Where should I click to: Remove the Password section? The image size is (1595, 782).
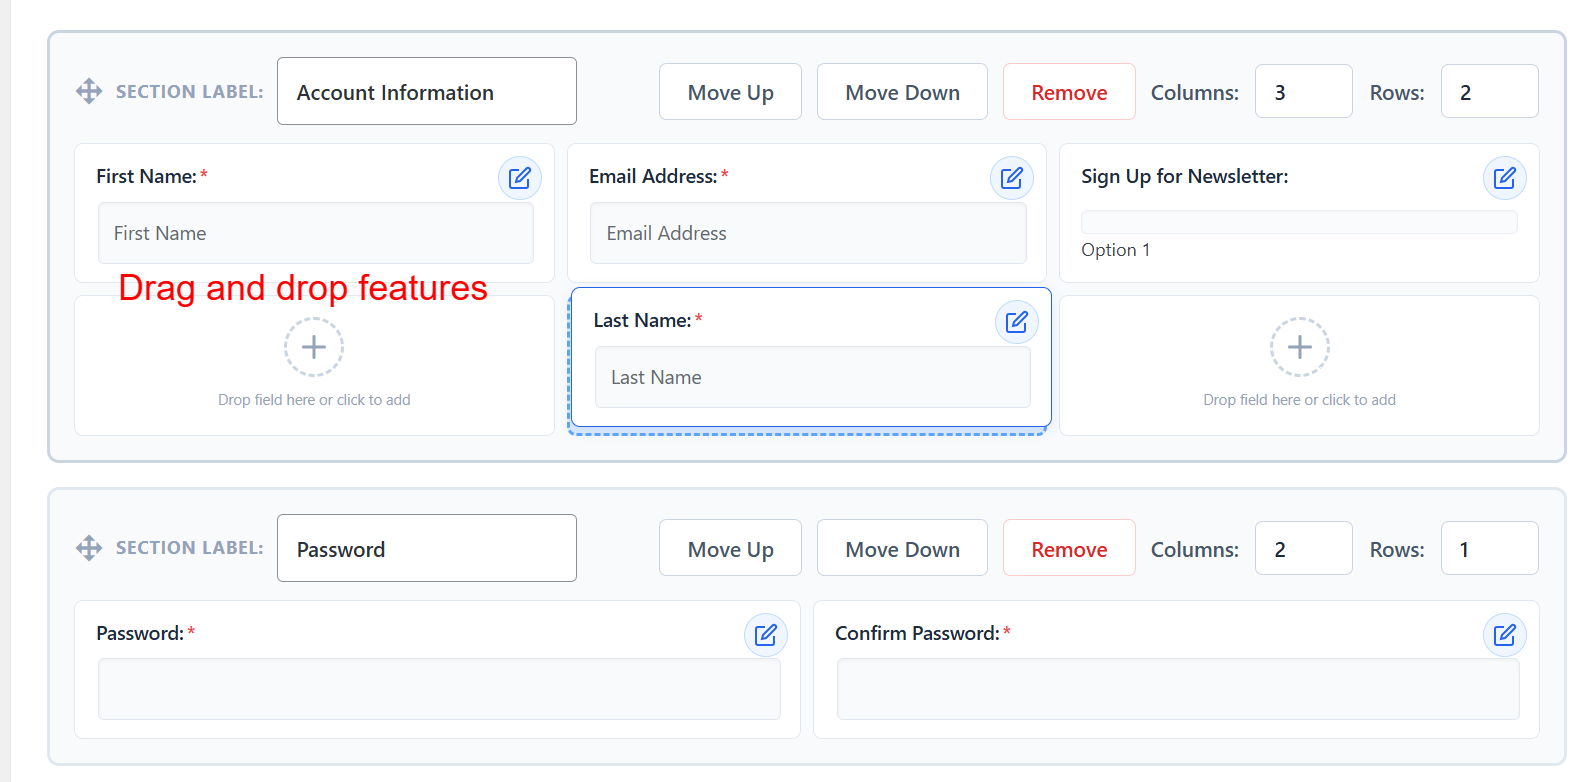1069,548
